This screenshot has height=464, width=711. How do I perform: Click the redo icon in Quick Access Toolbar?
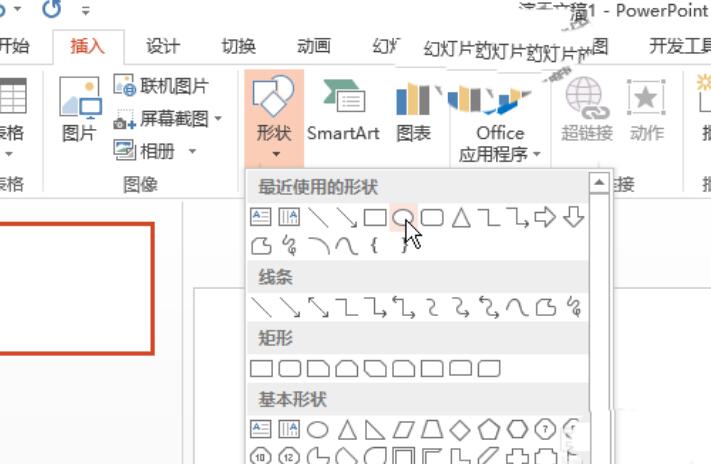pos(51,9)
